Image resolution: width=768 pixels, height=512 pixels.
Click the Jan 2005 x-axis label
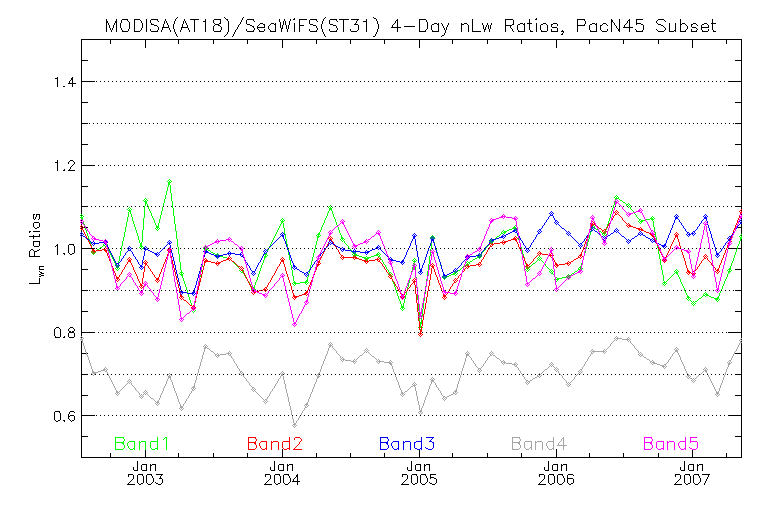(419, 473)
